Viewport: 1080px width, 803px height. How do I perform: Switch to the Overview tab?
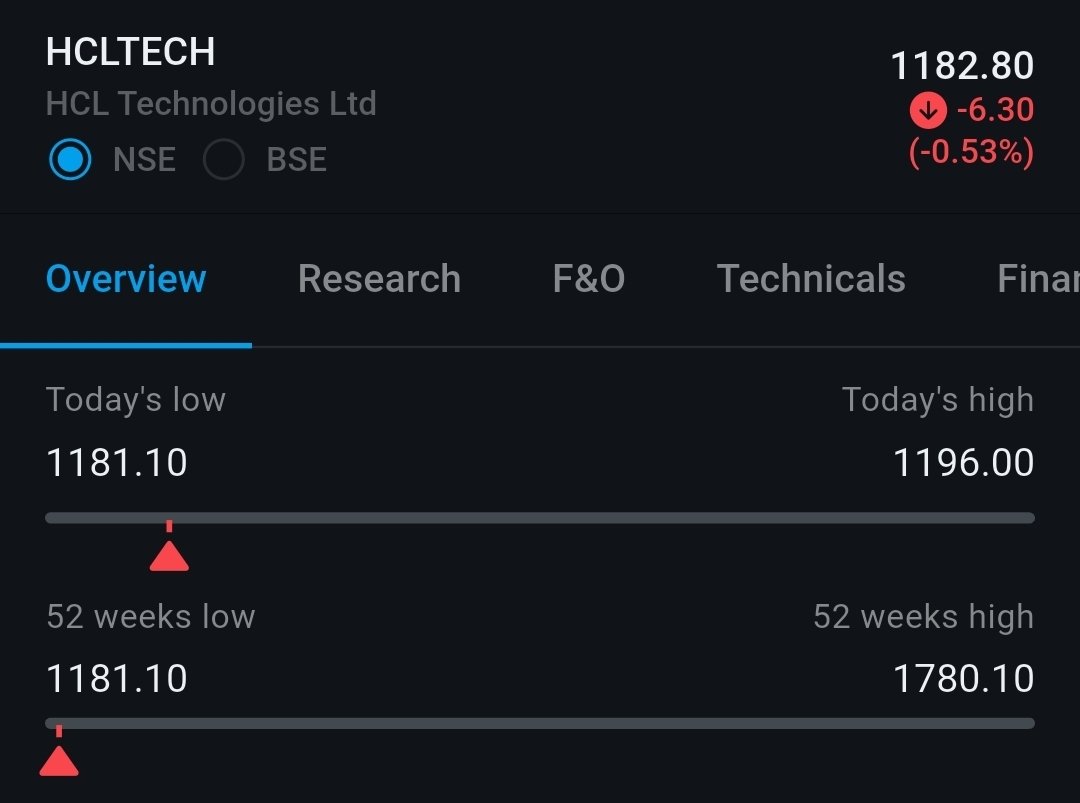(x=126, y=279)
